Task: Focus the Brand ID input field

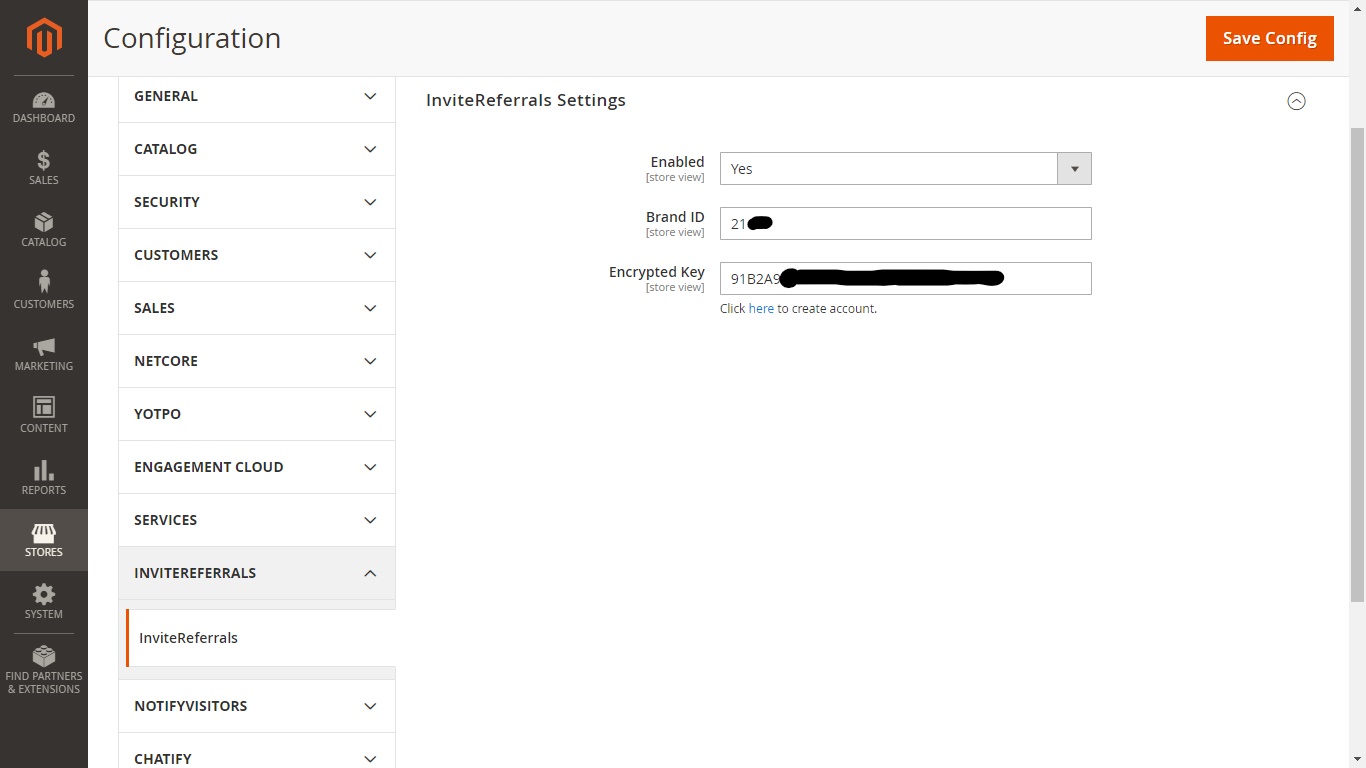Action: (905, 224)
